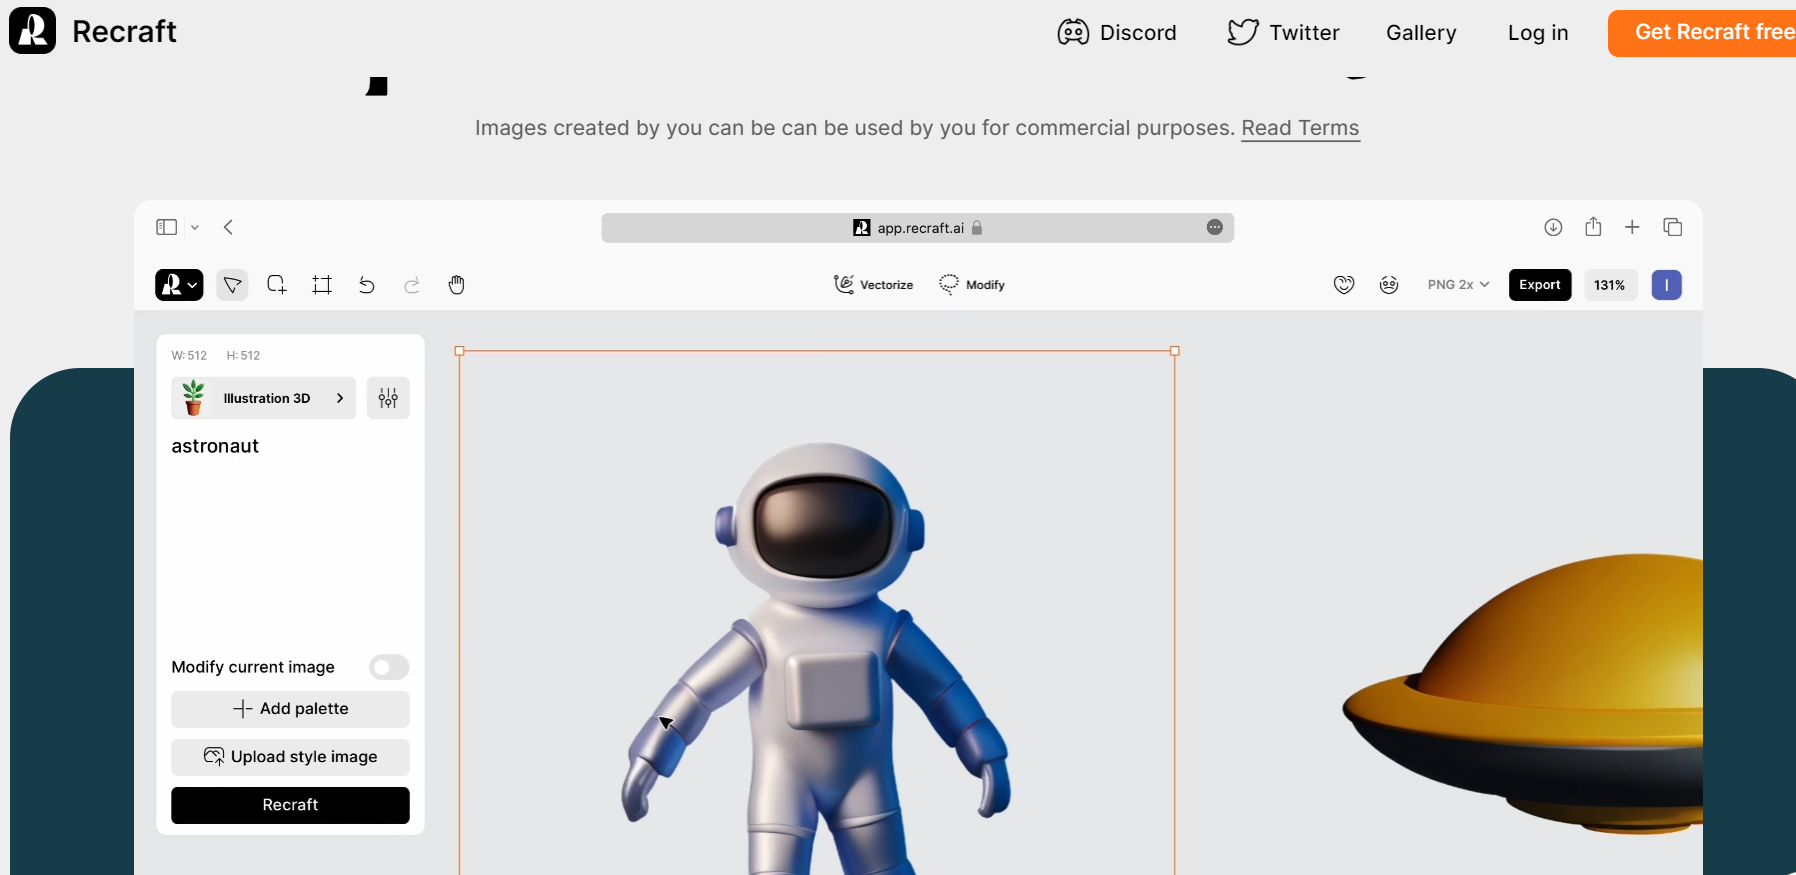The width and height of the screenshot is (1796, 875).
Task: Click the app.recraft.ai address bar
Action: [917, 228]
